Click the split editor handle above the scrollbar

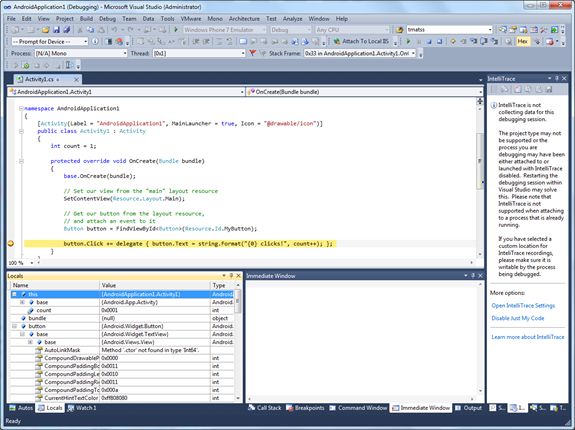[x=480, y=101]
